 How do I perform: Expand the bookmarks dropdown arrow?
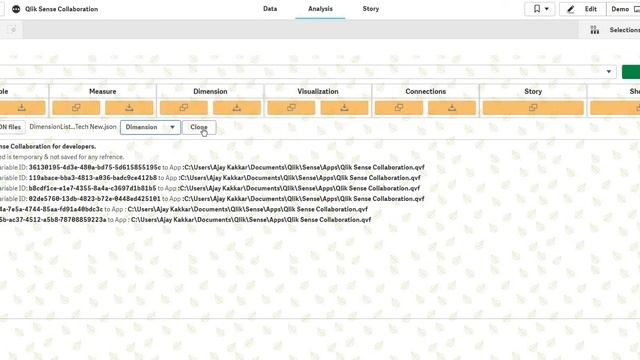point(547,9)
